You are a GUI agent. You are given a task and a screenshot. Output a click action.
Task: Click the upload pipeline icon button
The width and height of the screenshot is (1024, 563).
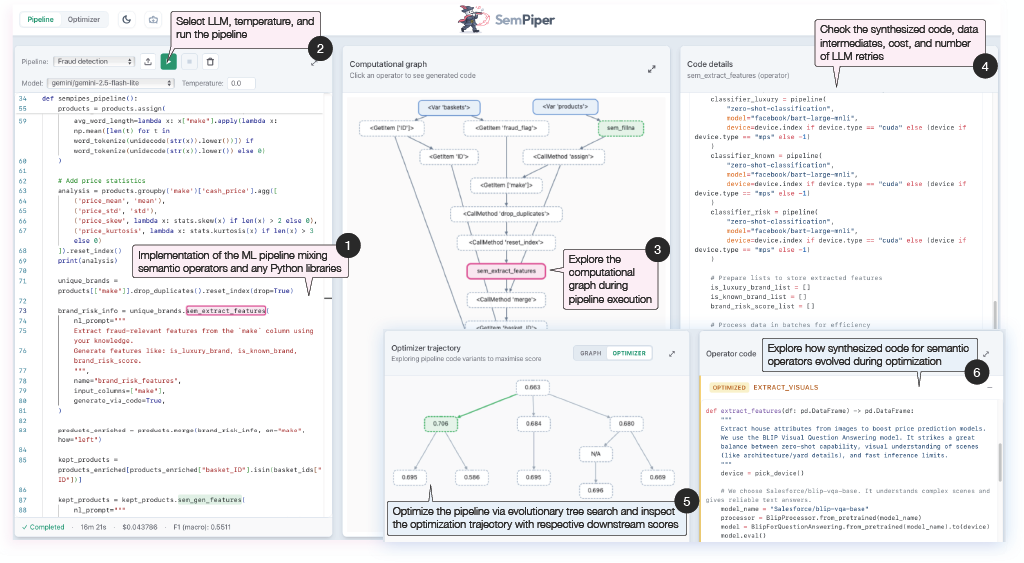tap(148, 61)
